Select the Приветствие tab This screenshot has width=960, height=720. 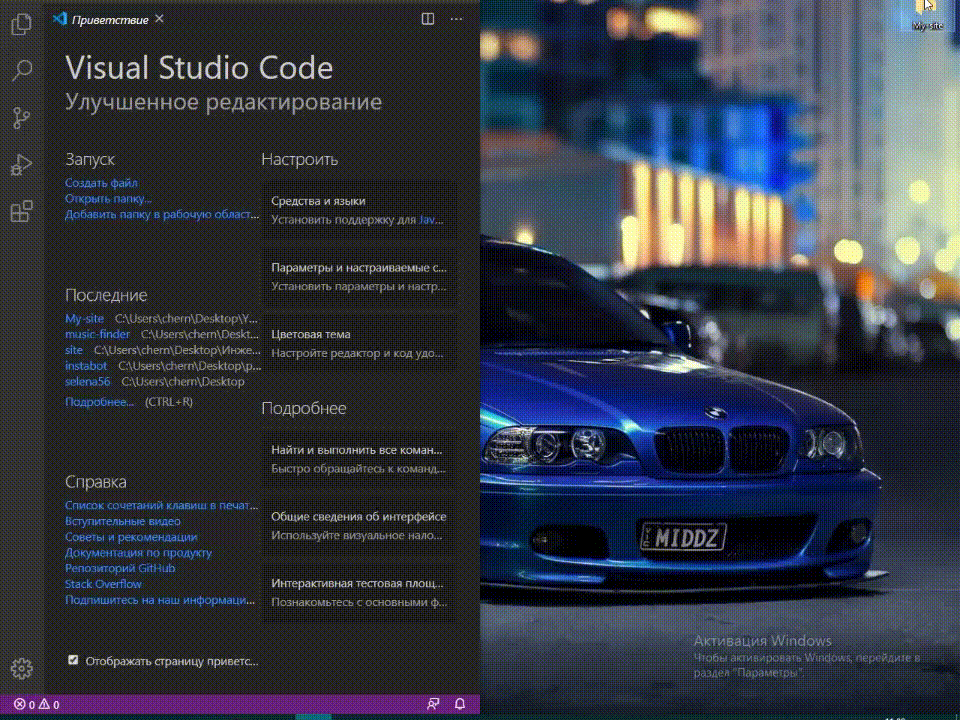110,20
